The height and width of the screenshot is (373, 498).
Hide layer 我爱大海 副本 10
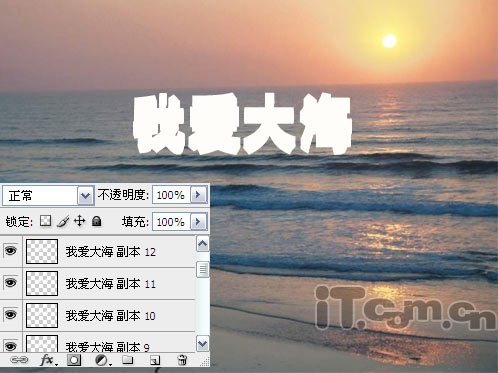coord(11,315)
